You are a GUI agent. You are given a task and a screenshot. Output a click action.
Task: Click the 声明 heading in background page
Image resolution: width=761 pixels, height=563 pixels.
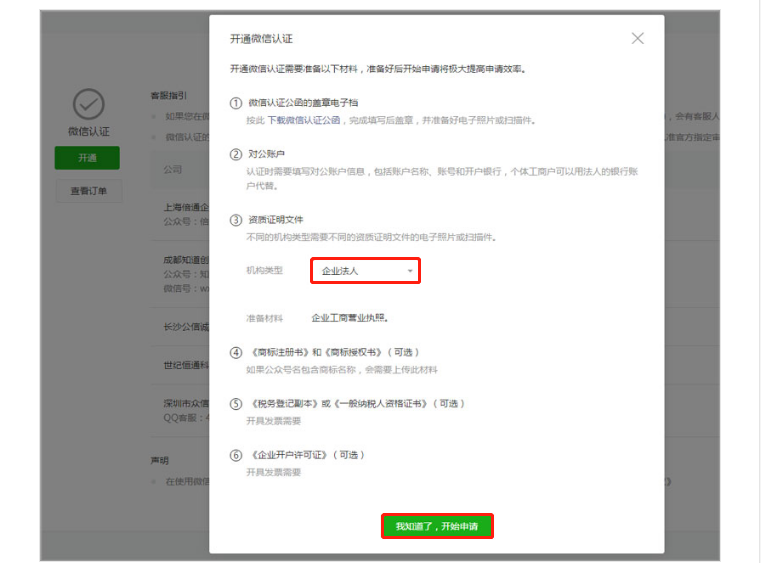tap(160, 460)
